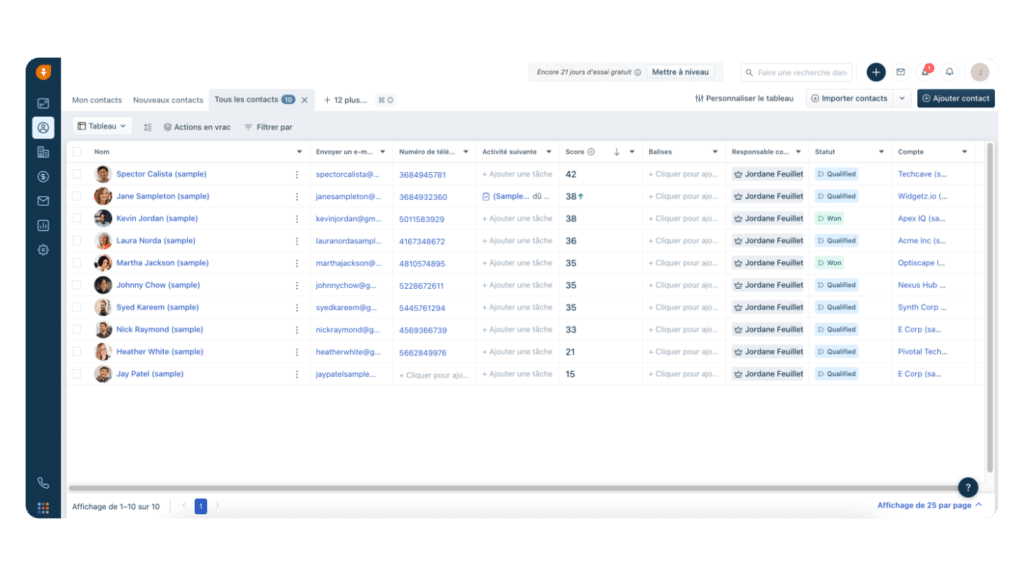Open the Companies section in the sidebar

42,150
